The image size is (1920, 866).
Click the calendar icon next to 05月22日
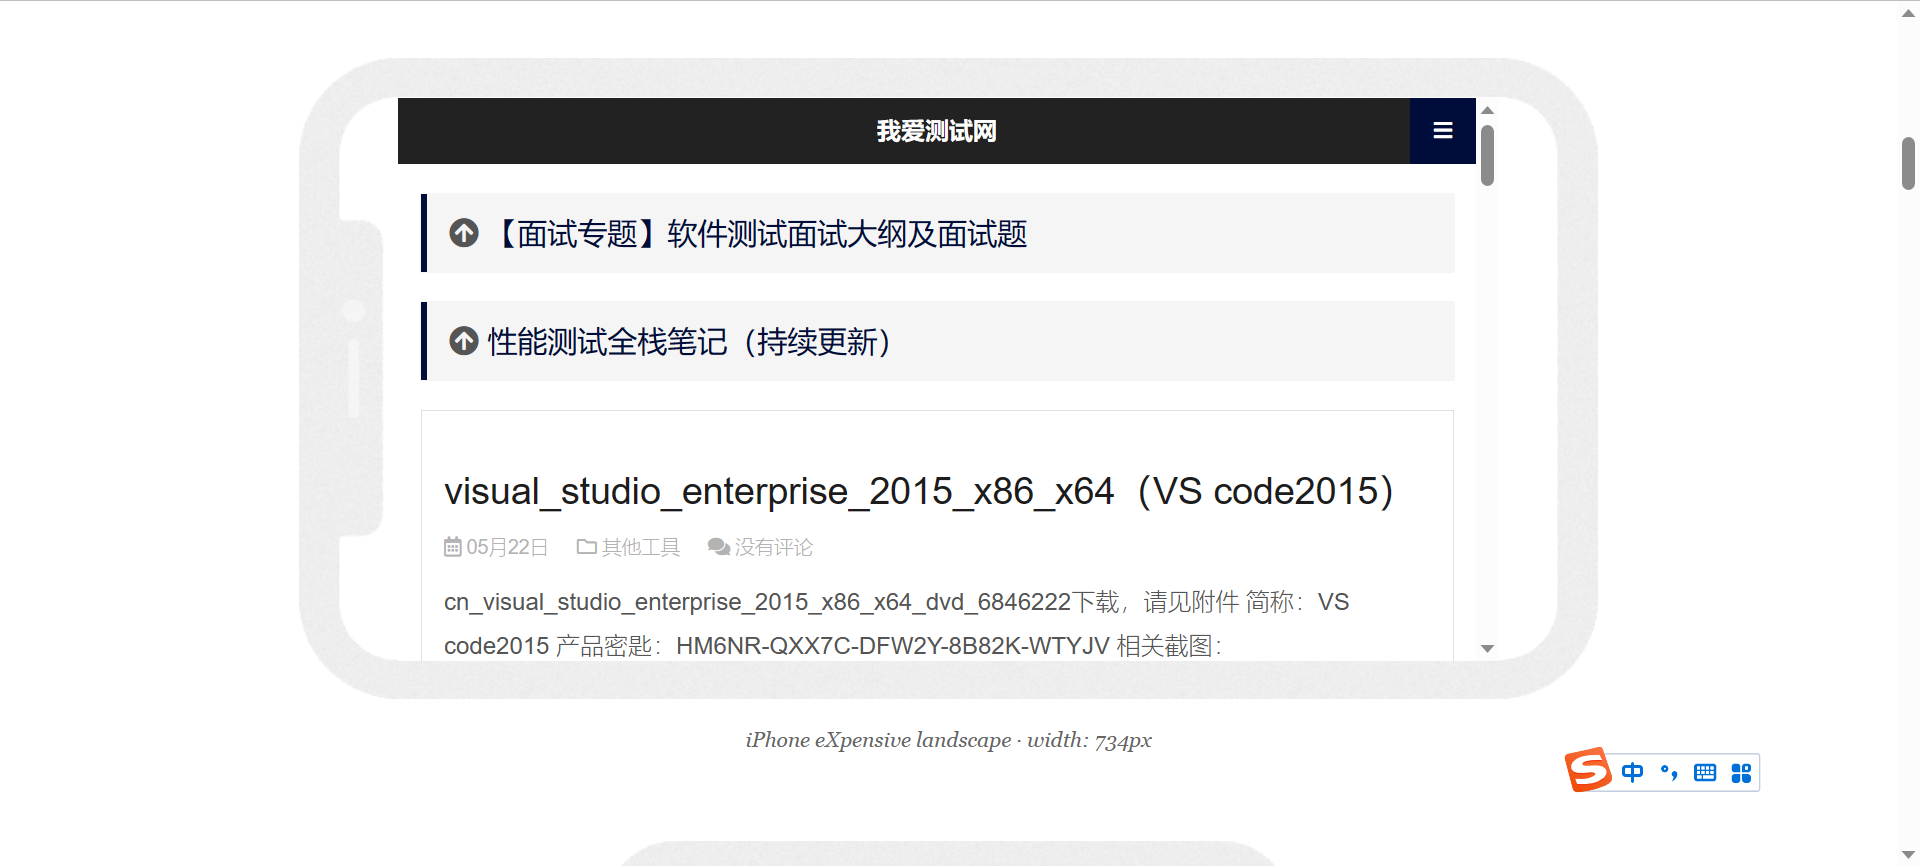pos(453,547)
